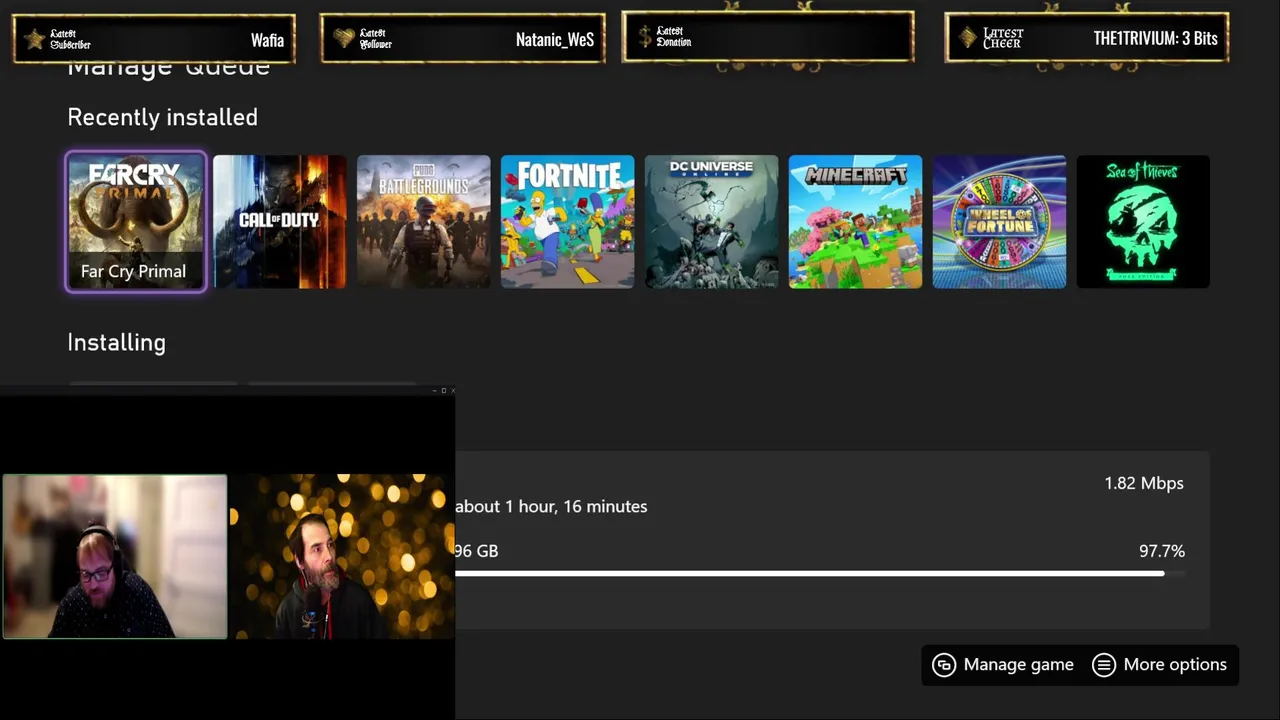Viewport: 1280px width, 720px height.
Task: Open the Minecraft game tile
Action: pos(855,222)
